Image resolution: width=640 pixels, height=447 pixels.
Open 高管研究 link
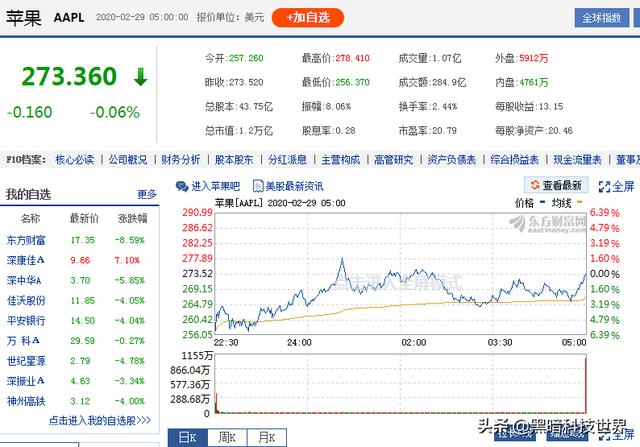point(393,160)
